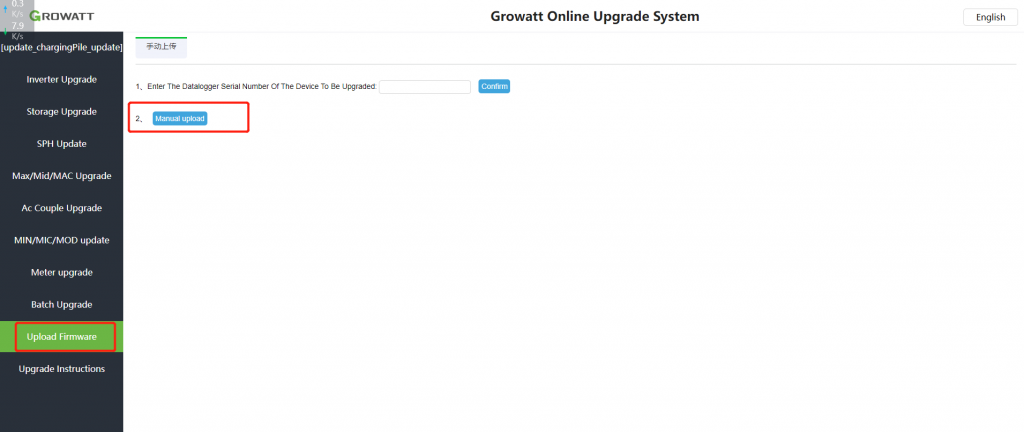Click the Manual upload button
Screen dimensions: 1024x432
coord(180,119)
